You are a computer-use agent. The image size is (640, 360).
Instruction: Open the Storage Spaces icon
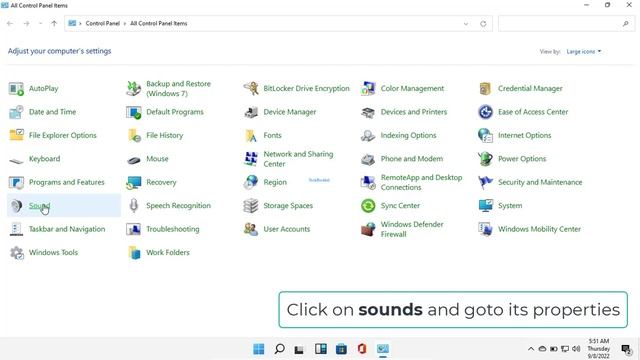point(251,206)
